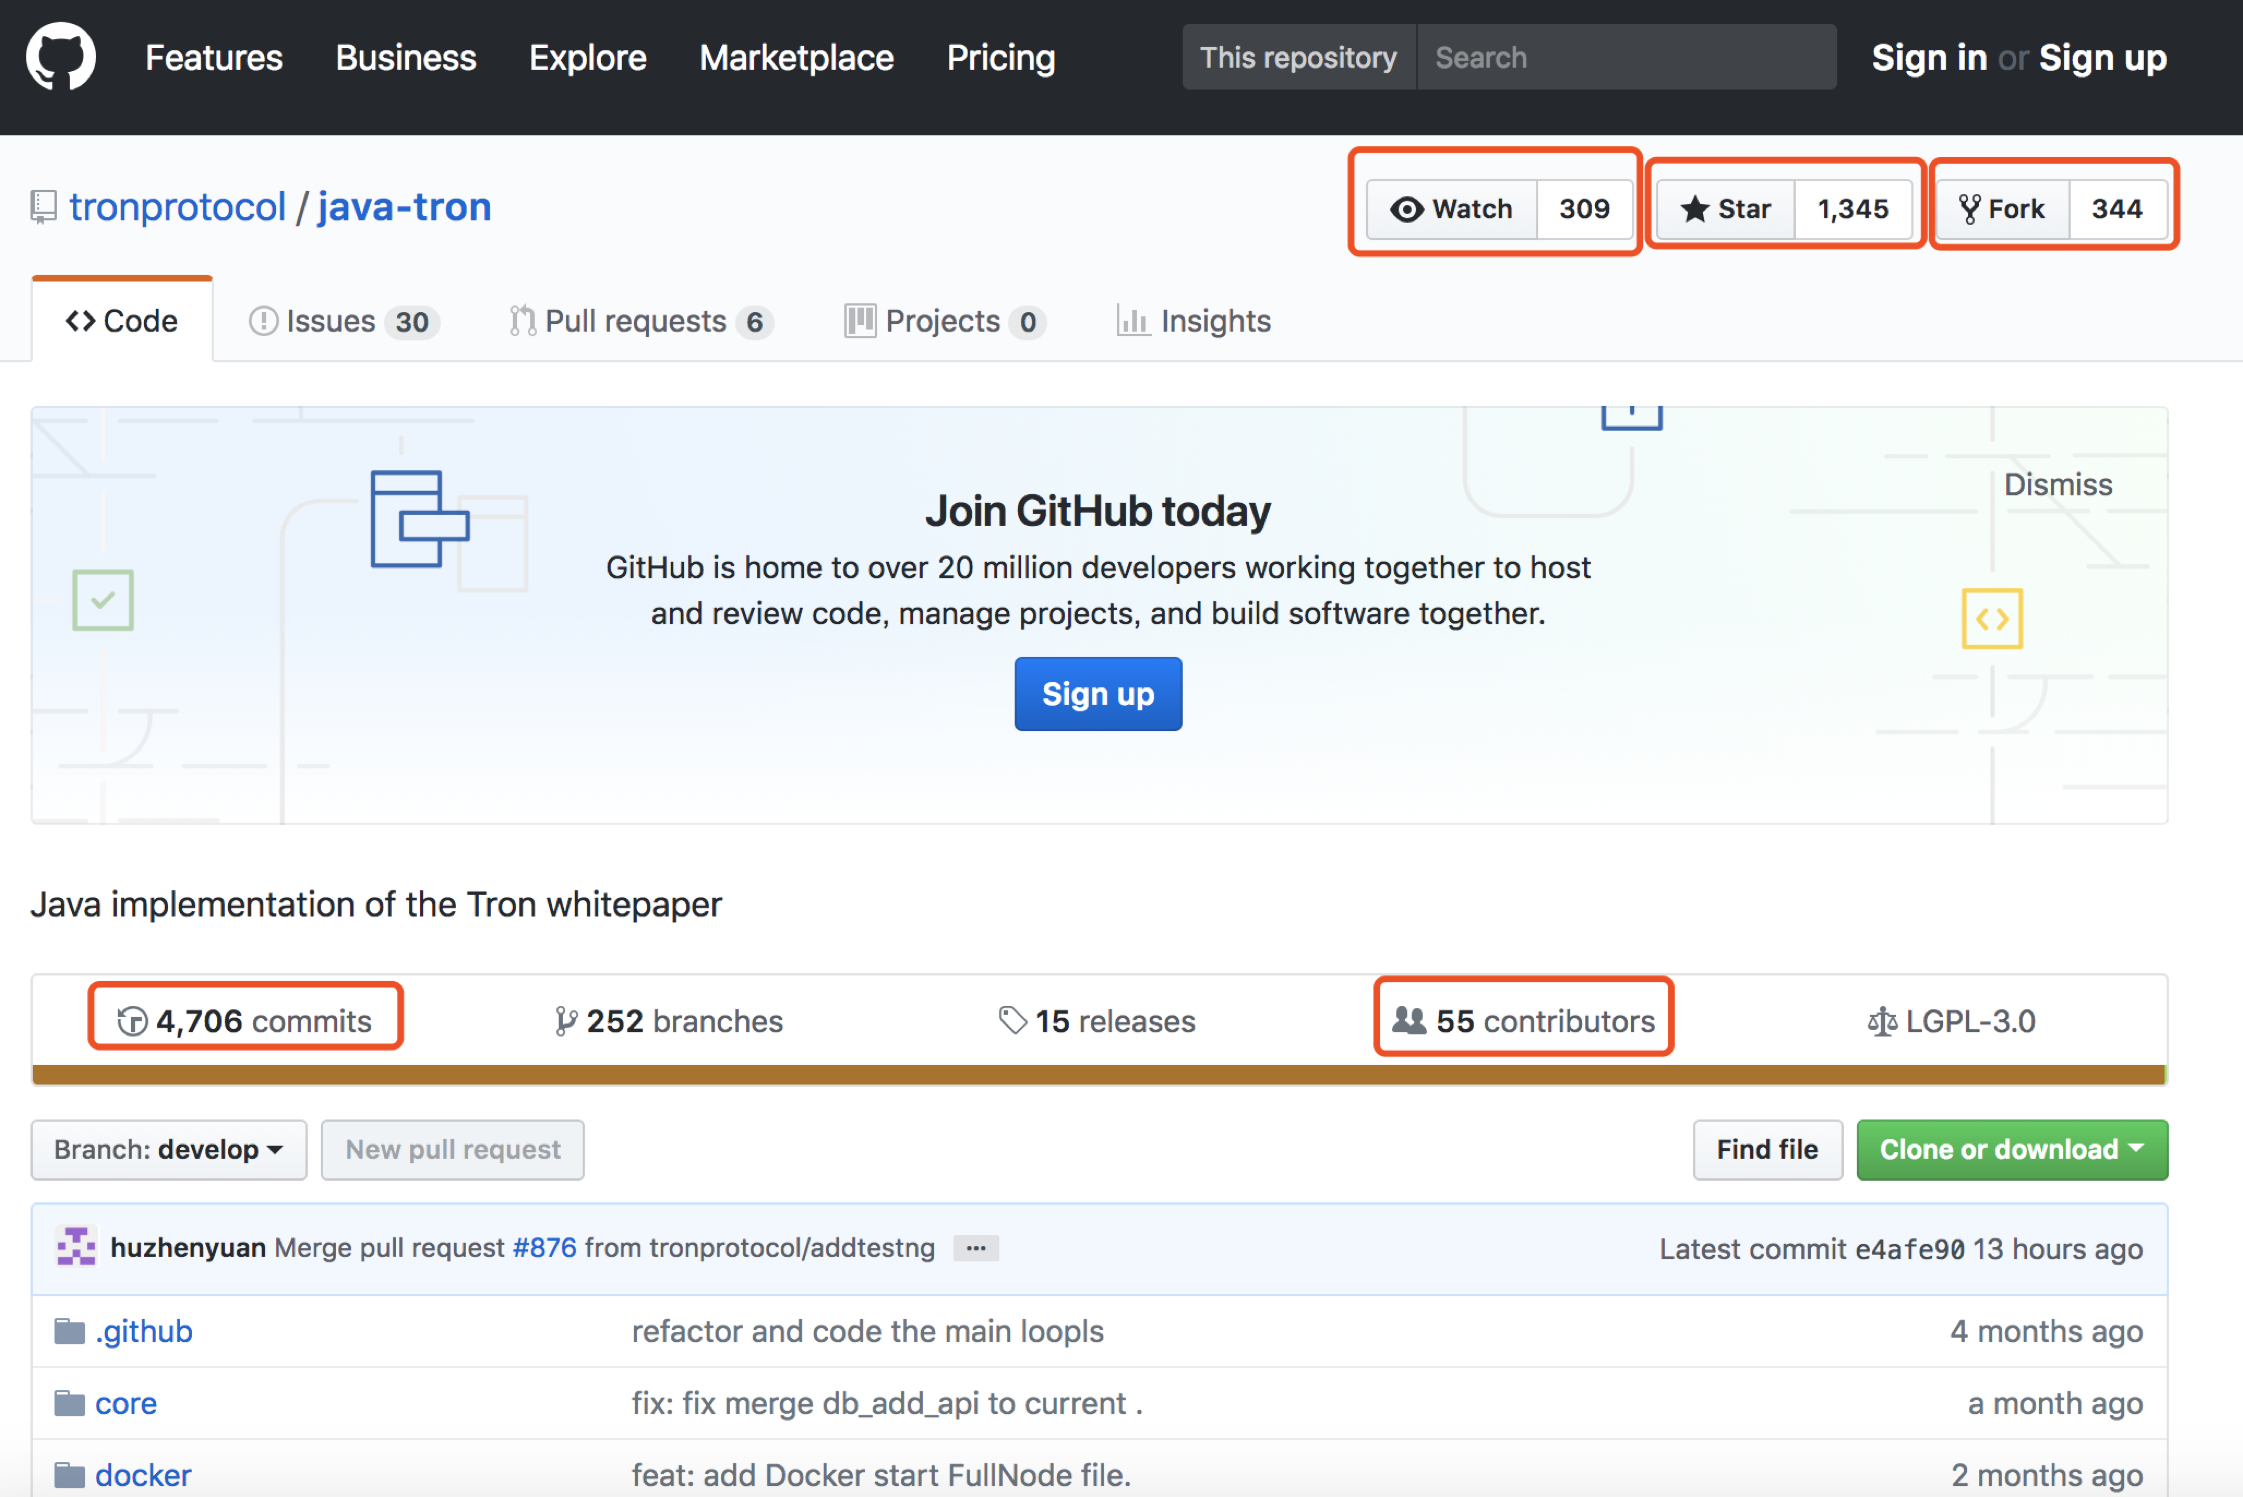Click the '13 hours ago' timestamp

pos(2058,1249)
